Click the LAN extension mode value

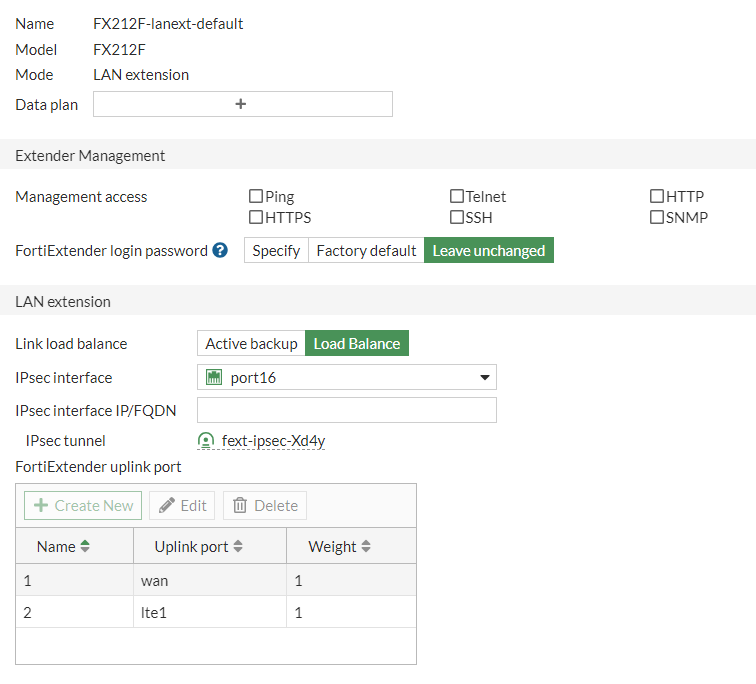point(141,75)
